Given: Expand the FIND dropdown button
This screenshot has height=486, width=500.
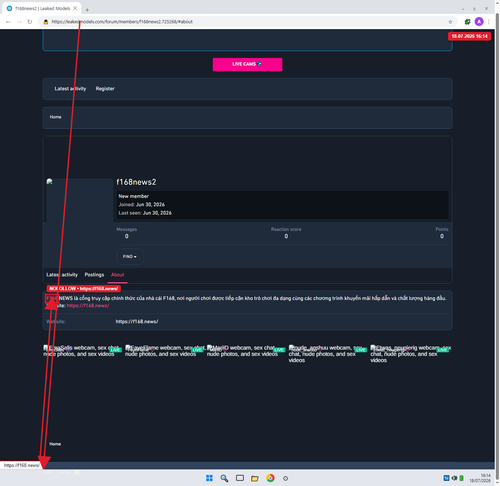Looking at the screenshot, I should (130, 256).
